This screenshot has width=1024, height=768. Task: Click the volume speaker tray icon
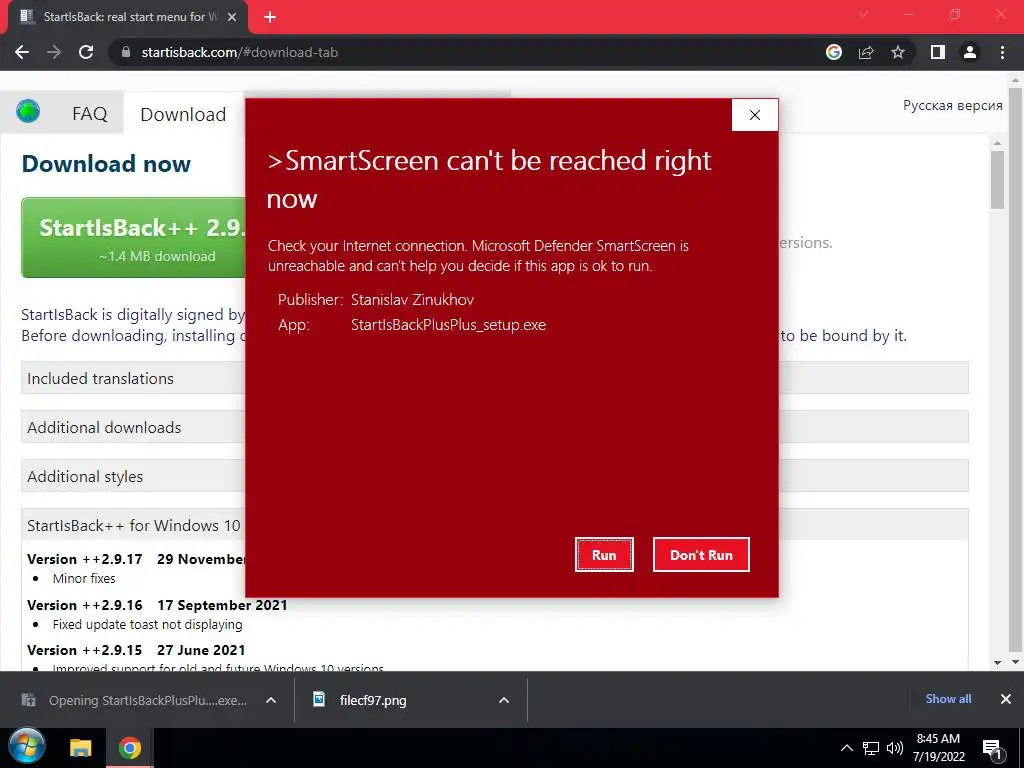[x=895, y=748]
